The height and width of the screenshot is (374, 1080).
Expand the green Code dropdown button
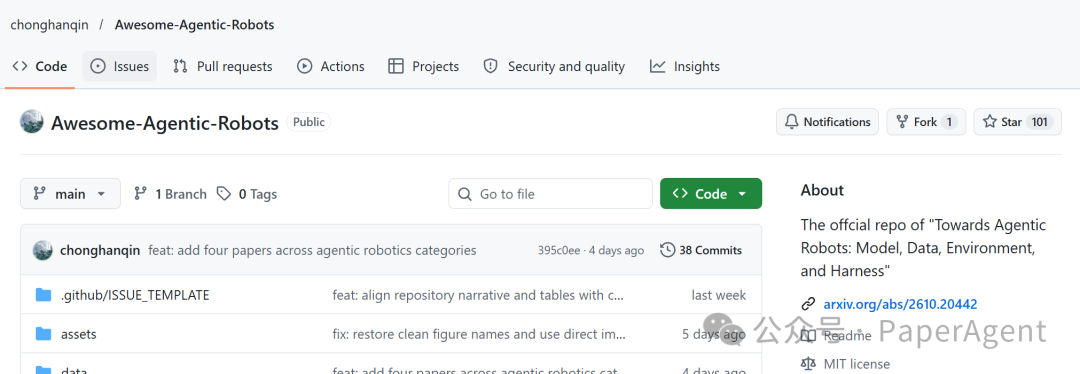711,194
